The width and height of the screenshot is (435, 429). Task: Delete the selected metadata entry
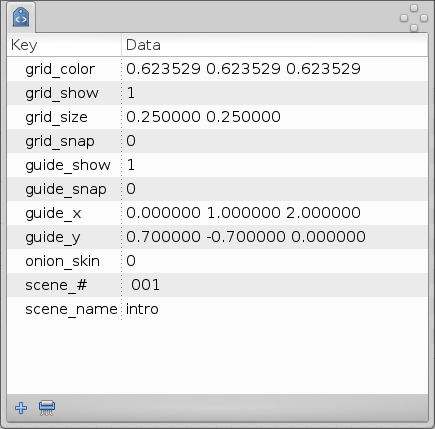tap(47, 408)
